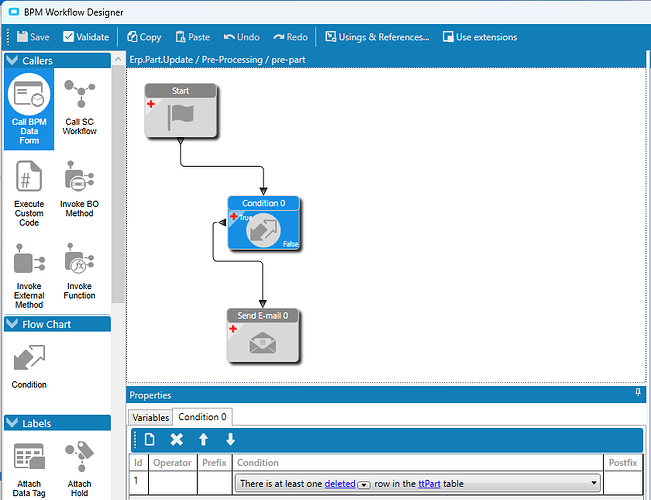The height and width of the screenshot is (500, 651).
Task: Collapse the Flow Chart section
Action: (x=12, y=324)
